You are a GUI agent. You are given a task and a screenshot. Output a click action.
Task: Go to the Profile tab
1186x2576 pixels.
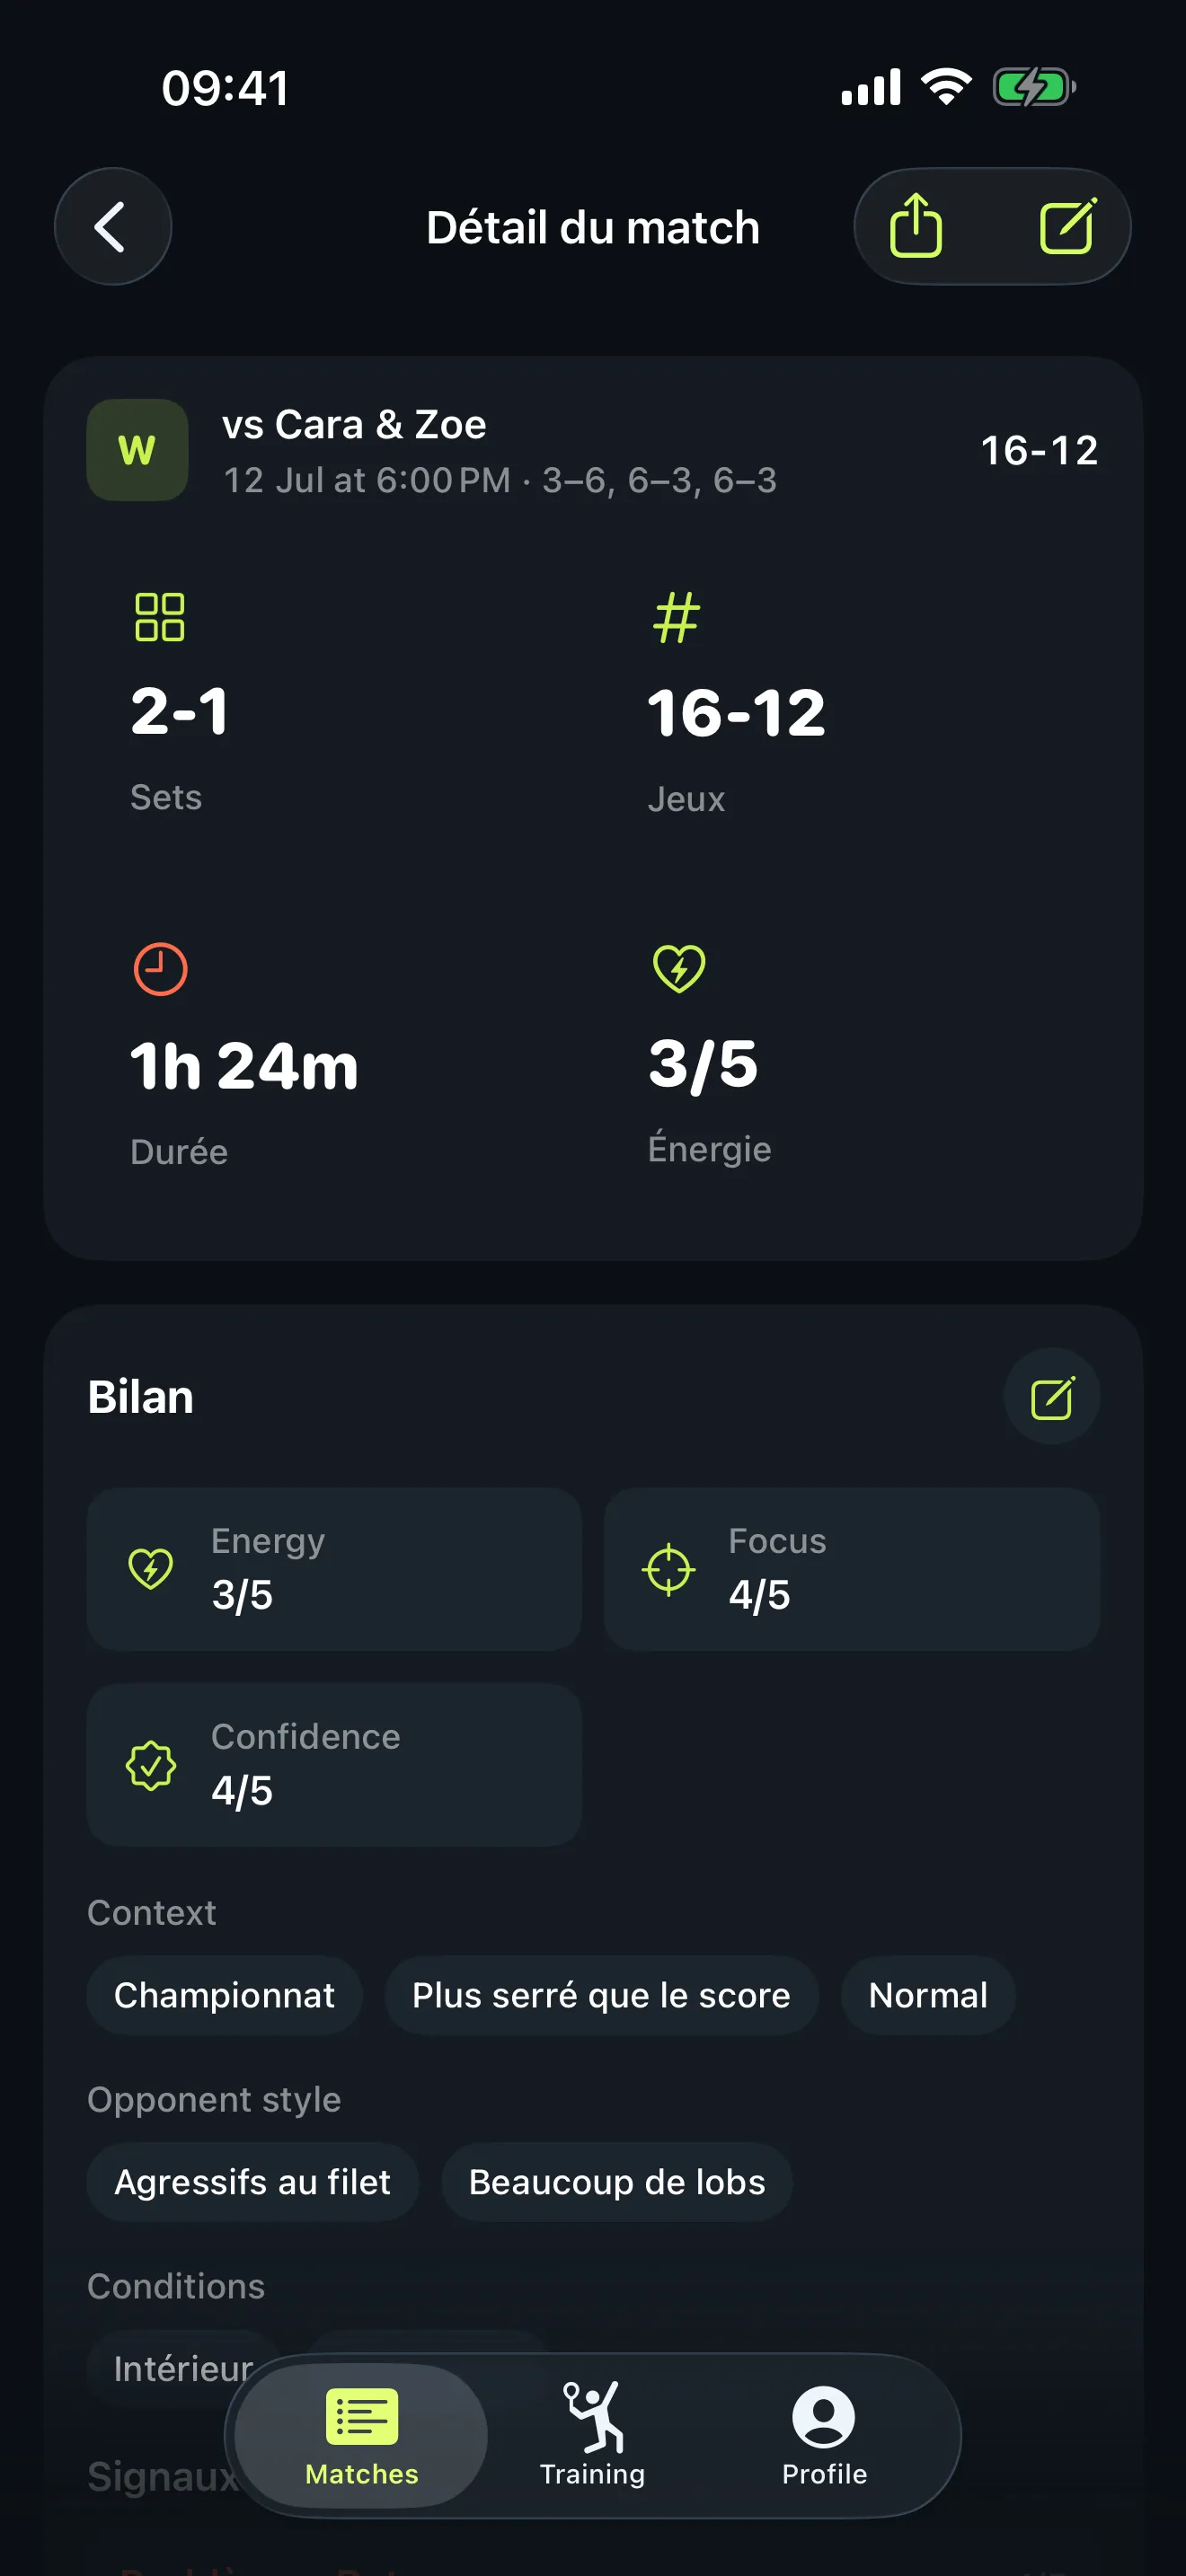pyautogui.click(x=824, y=2436)
